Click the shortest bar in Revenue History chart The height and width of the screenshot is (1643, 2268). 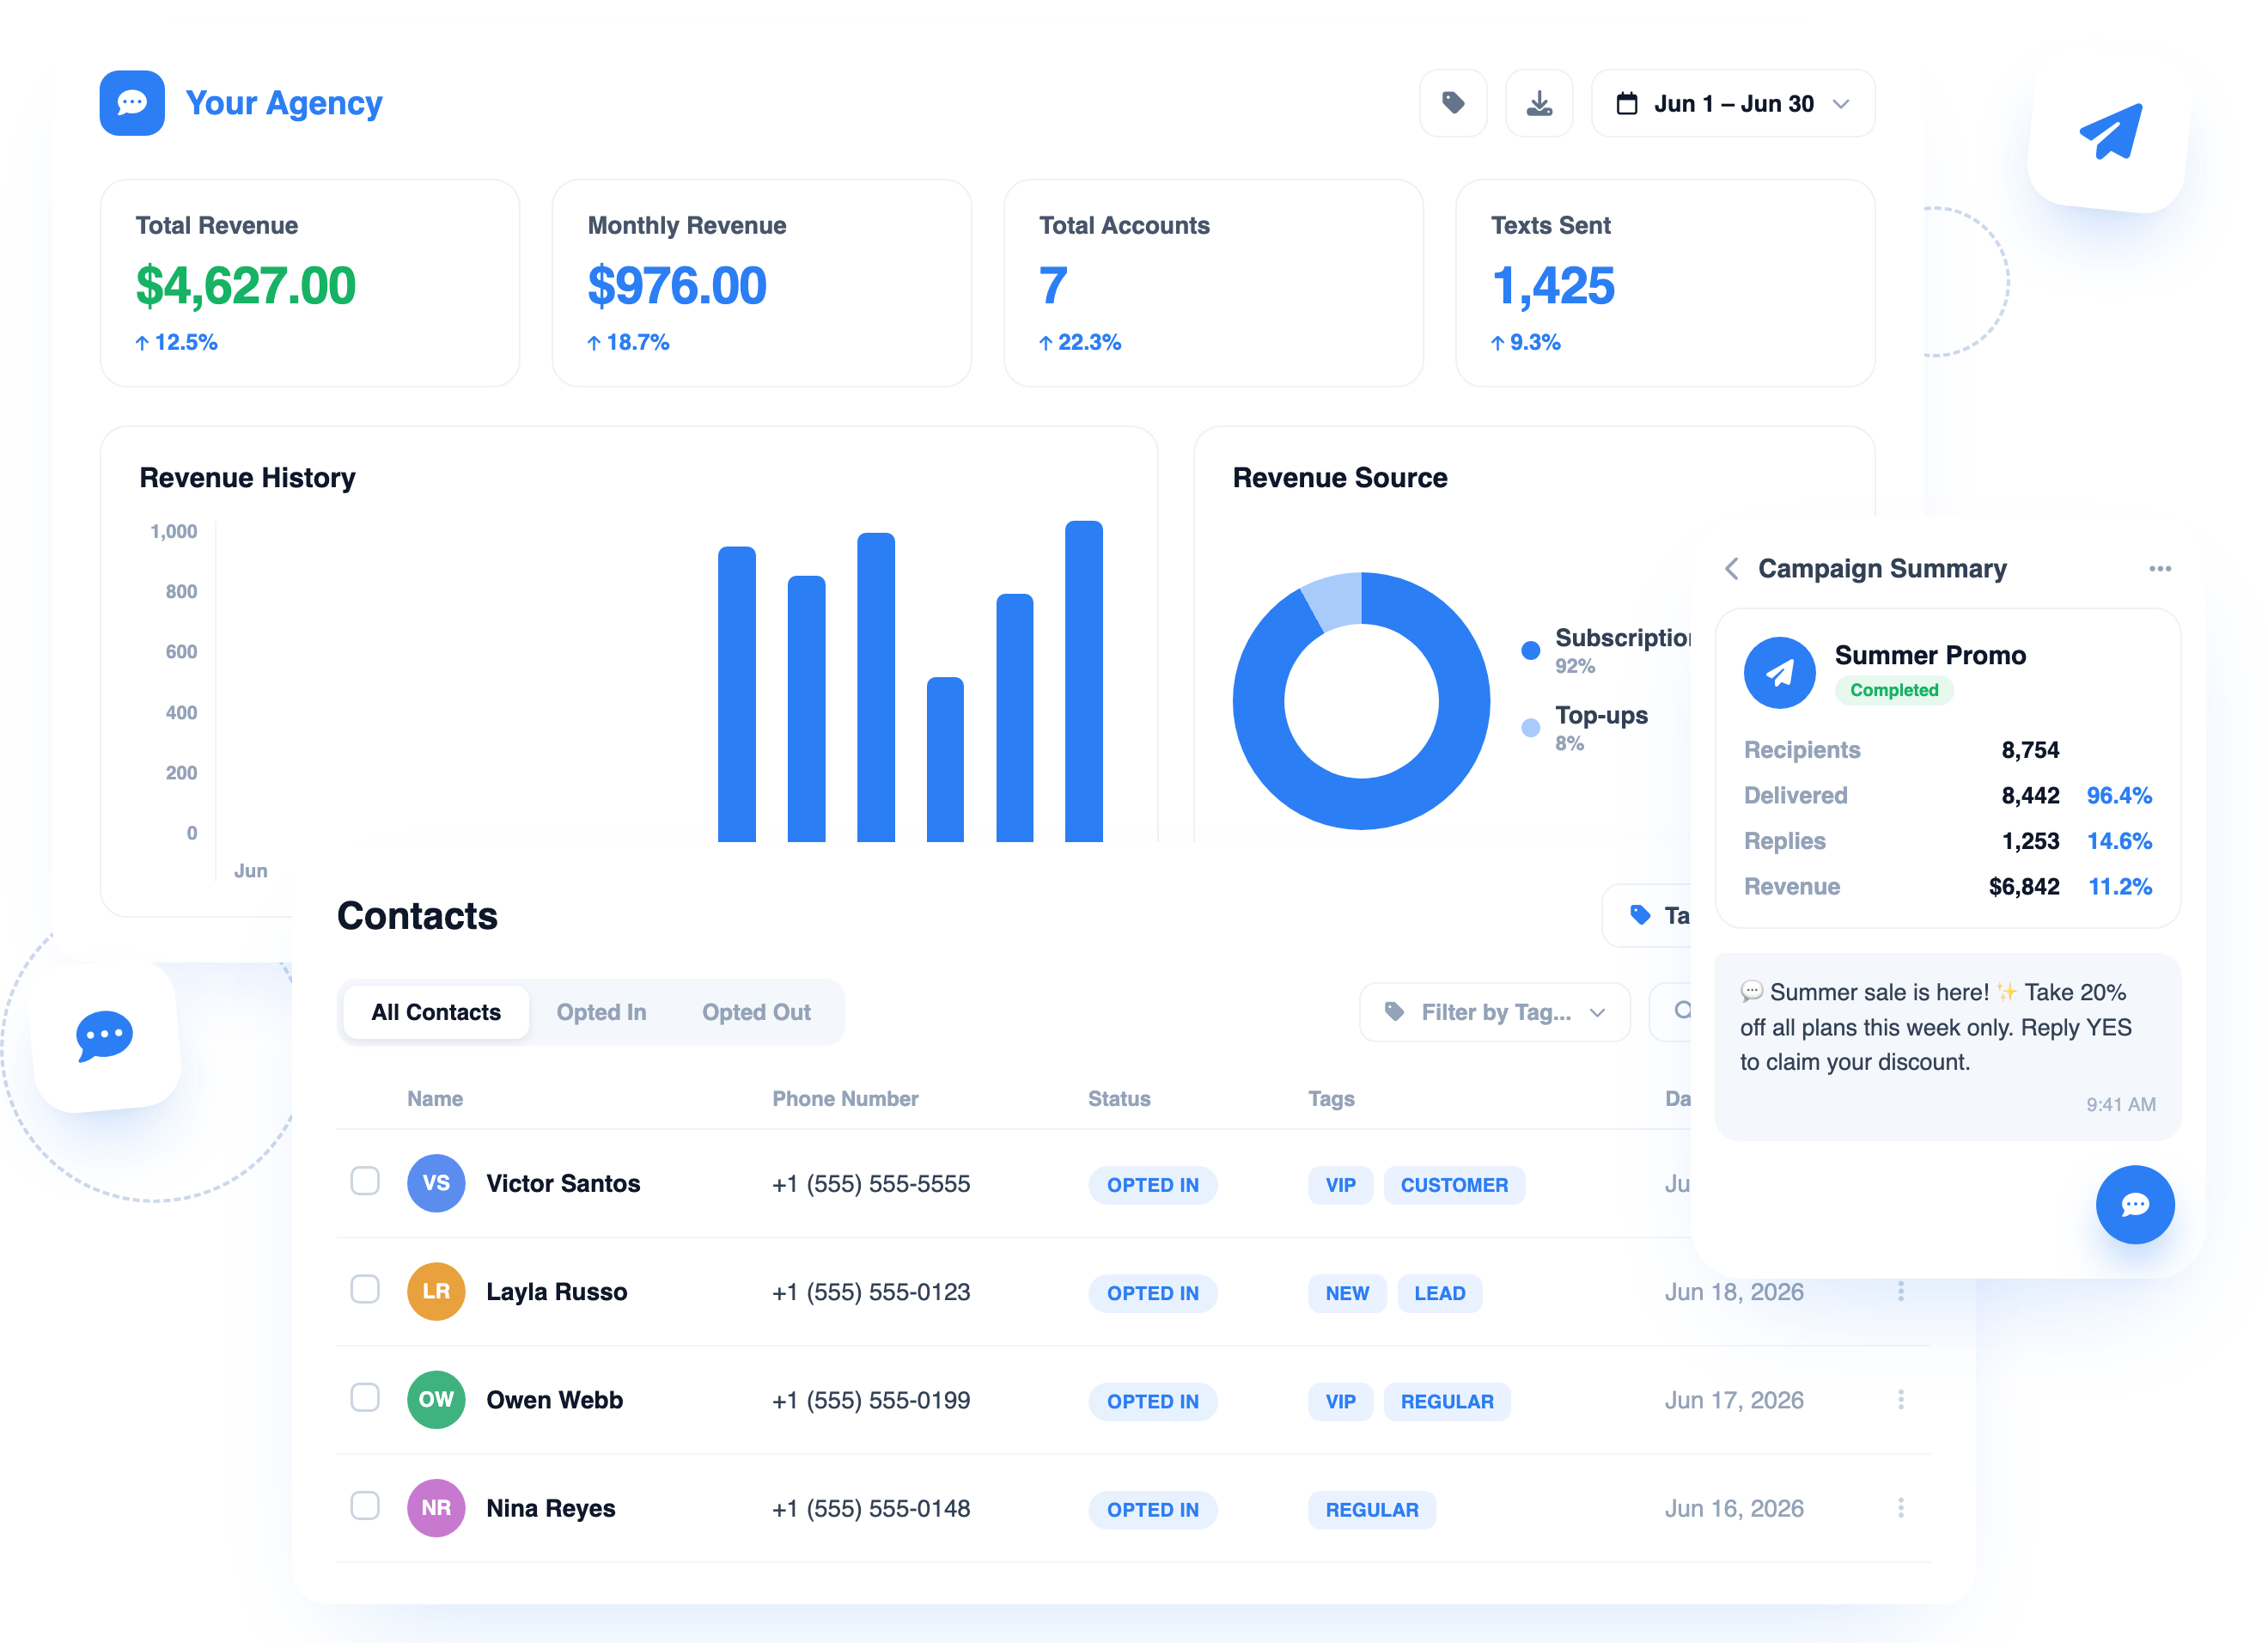pos(945,759)
